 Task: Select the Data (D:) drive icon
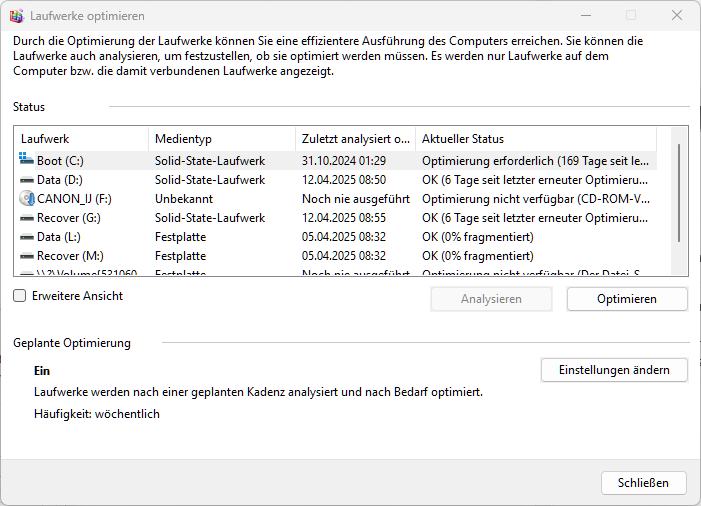[x=26, y=179]
